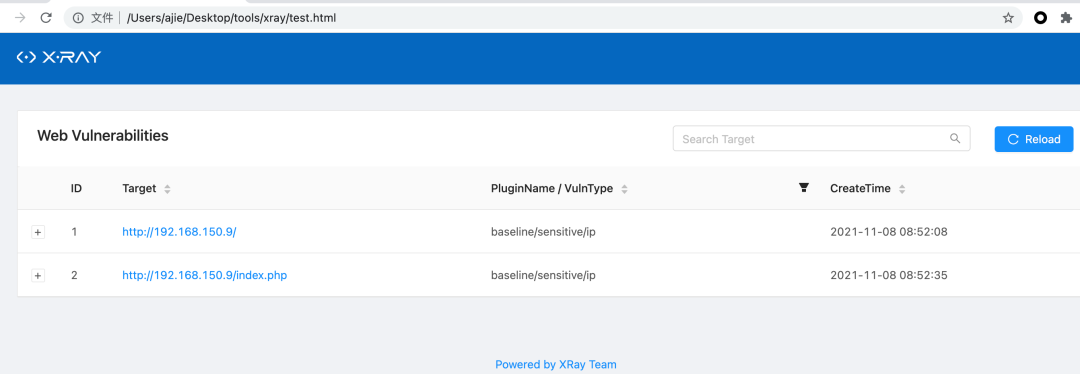This screenshot has height=374, width=1080.
Task: Open Powered by XRay Team link
Action: (x=556, y=364)
